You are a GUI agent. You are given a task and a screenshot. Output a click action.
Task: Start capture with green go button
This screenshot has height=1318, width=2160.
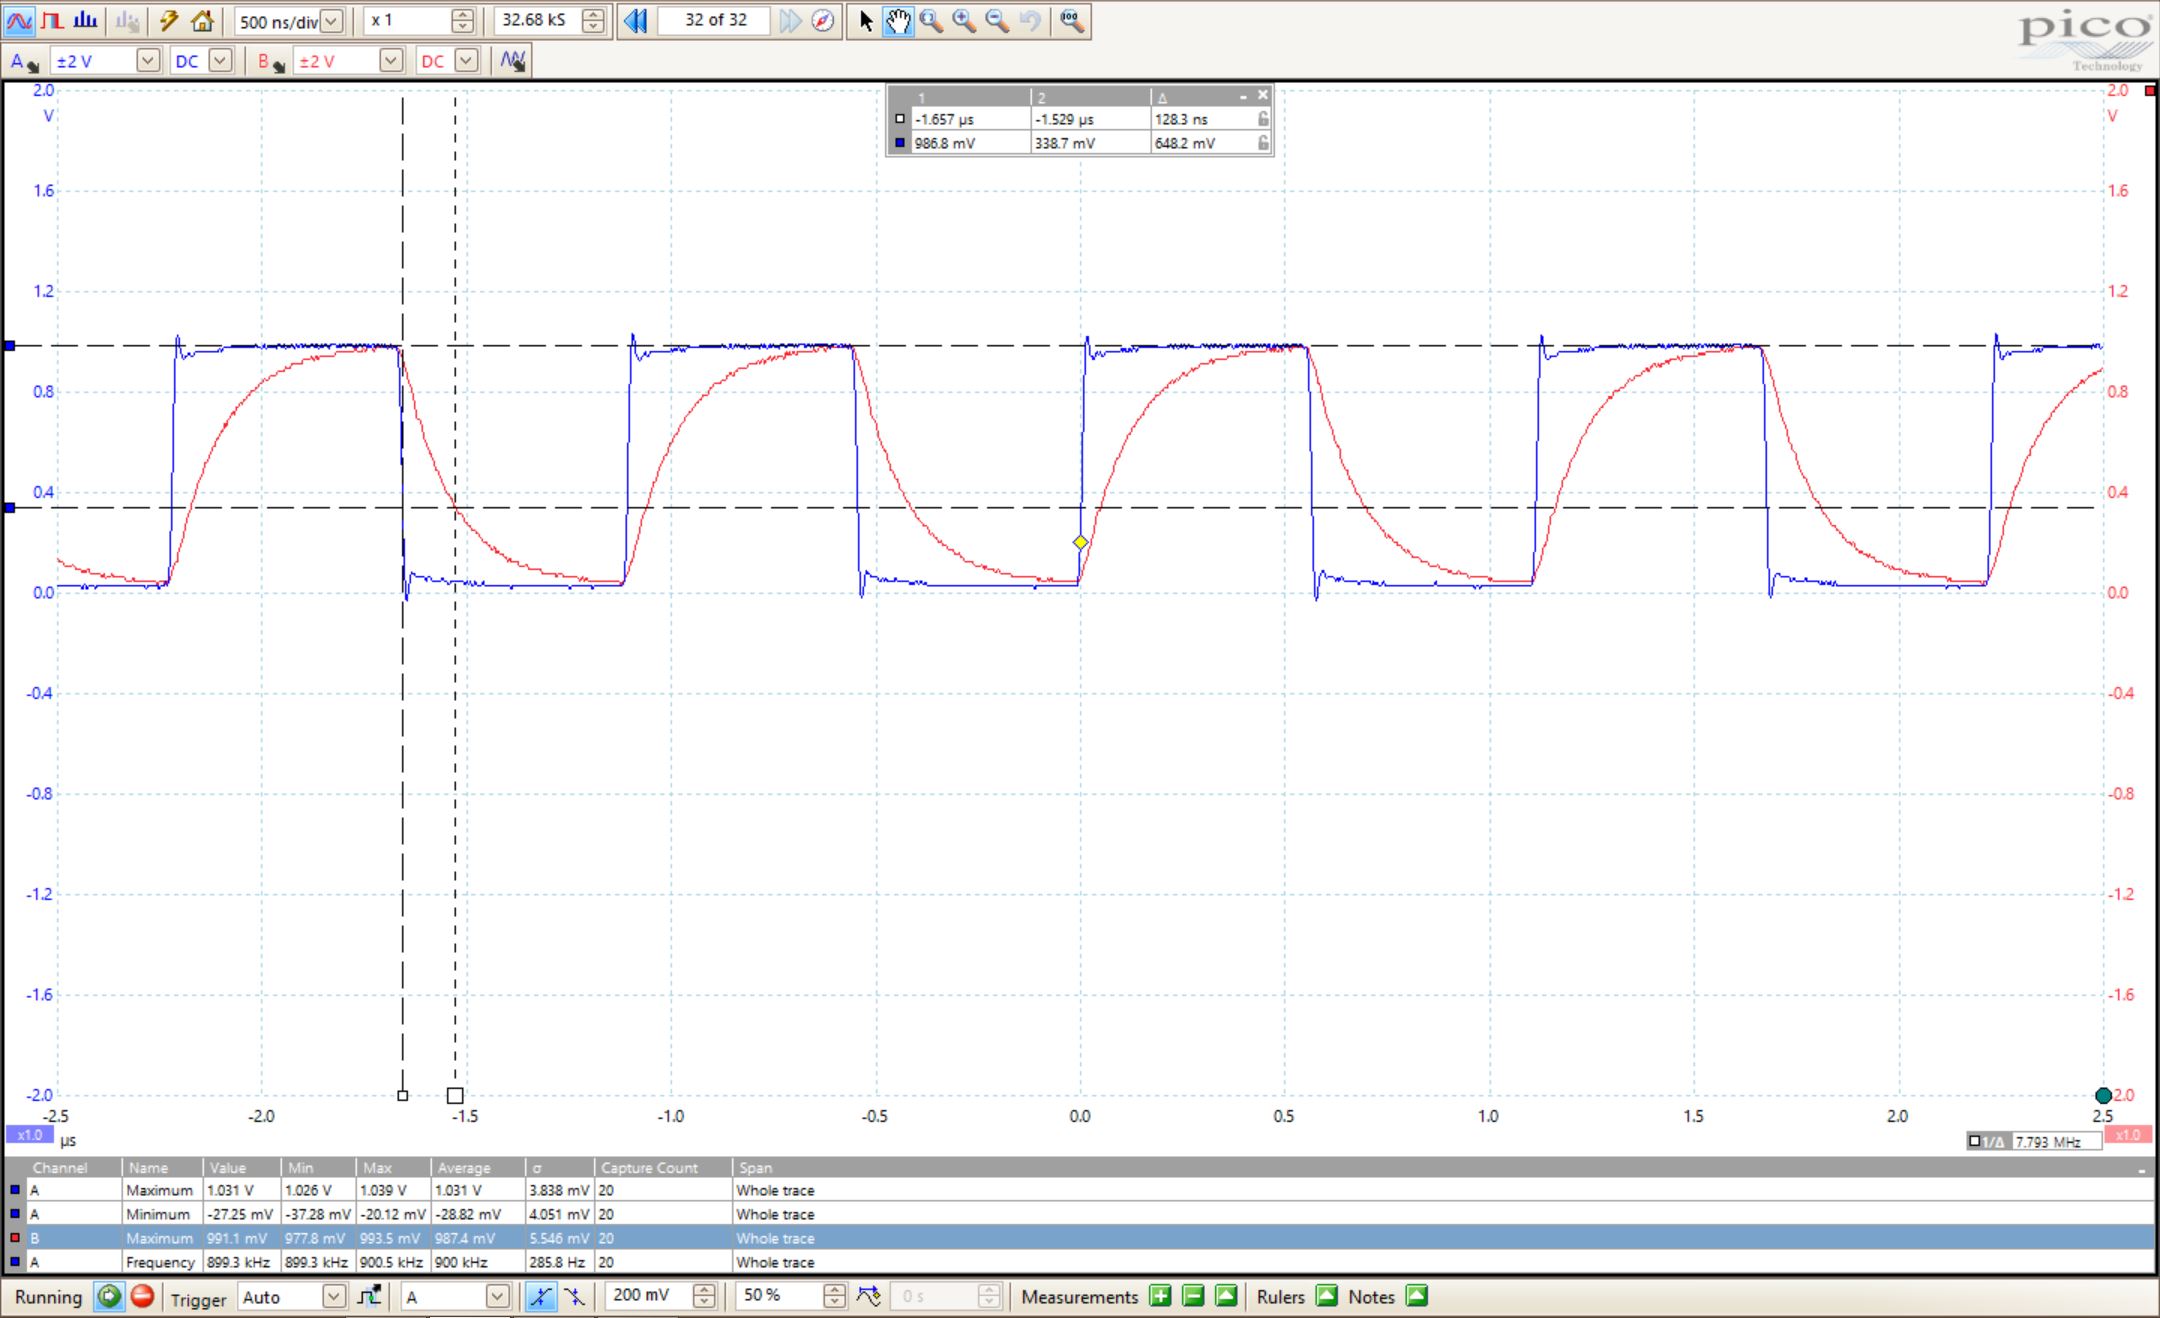[x=108, y=1297]
